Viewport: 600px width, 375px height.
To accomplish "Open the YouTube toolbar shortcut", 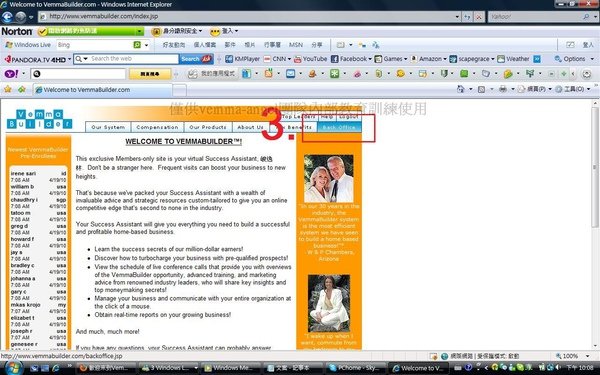I will pos(311,59).
